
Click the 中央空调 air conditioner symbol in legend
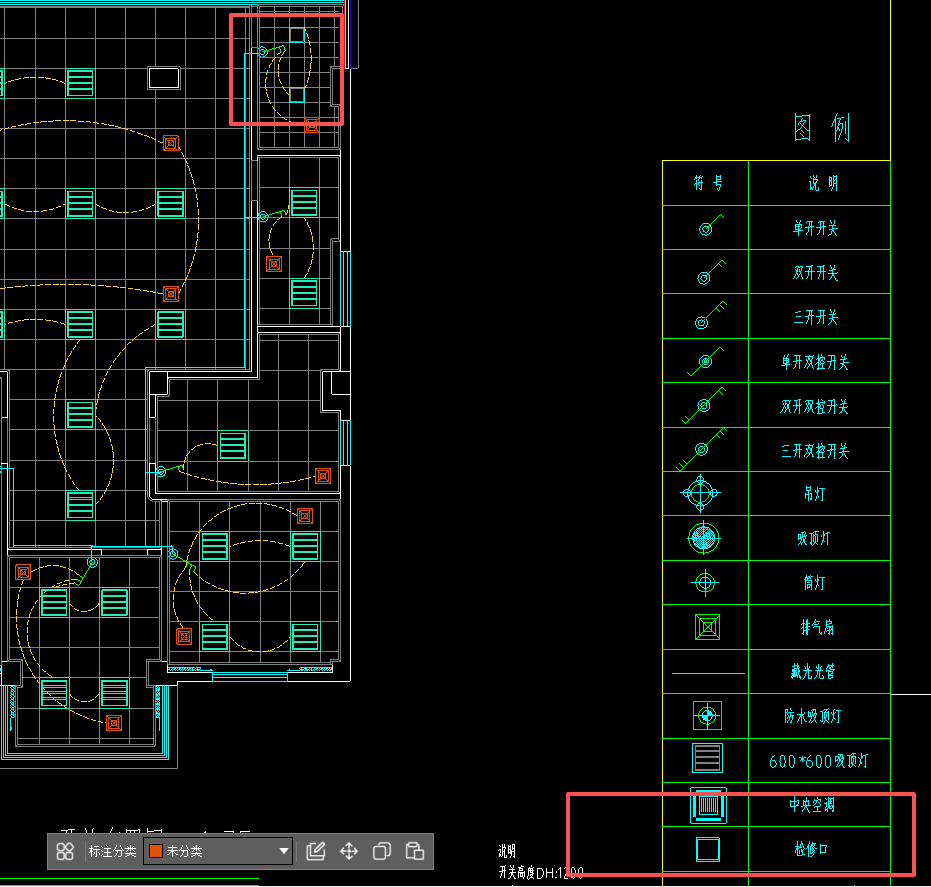pyautogui.click(x=708, y=806)
